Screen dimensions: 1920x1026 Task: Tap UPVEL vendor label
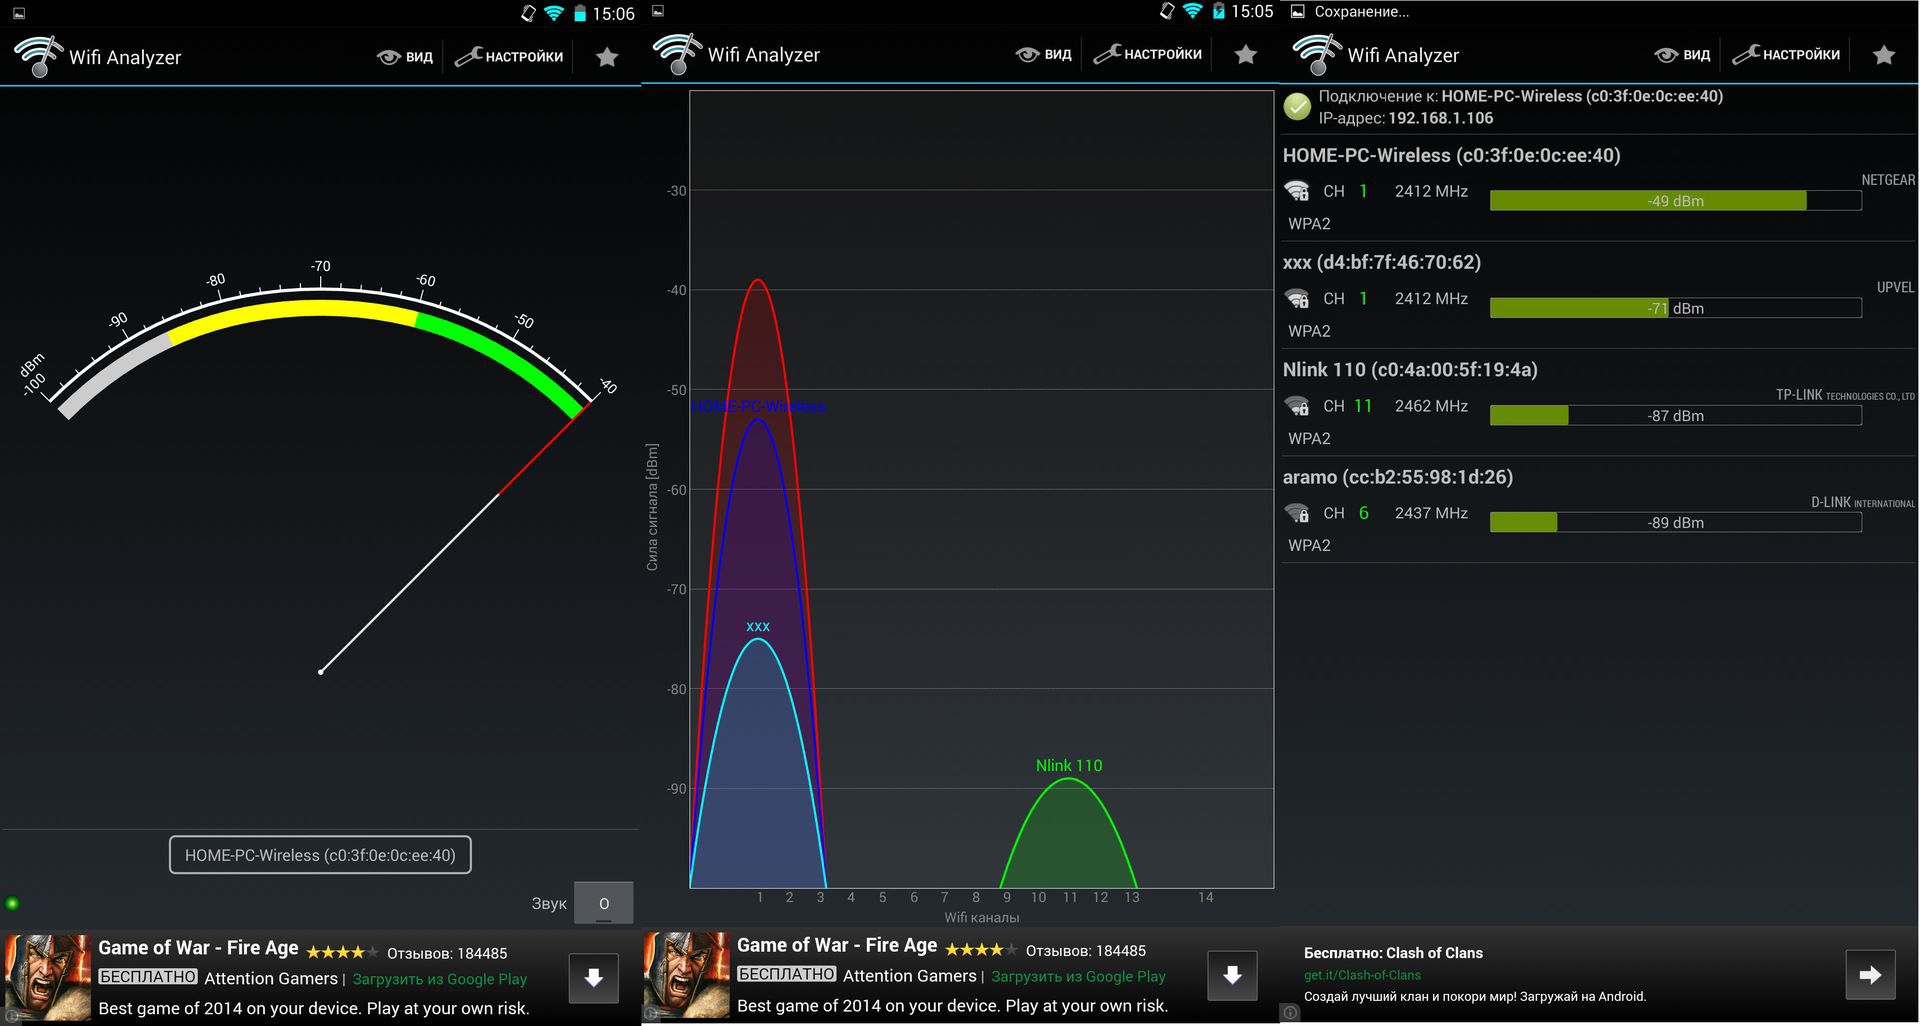point(1895,287)
